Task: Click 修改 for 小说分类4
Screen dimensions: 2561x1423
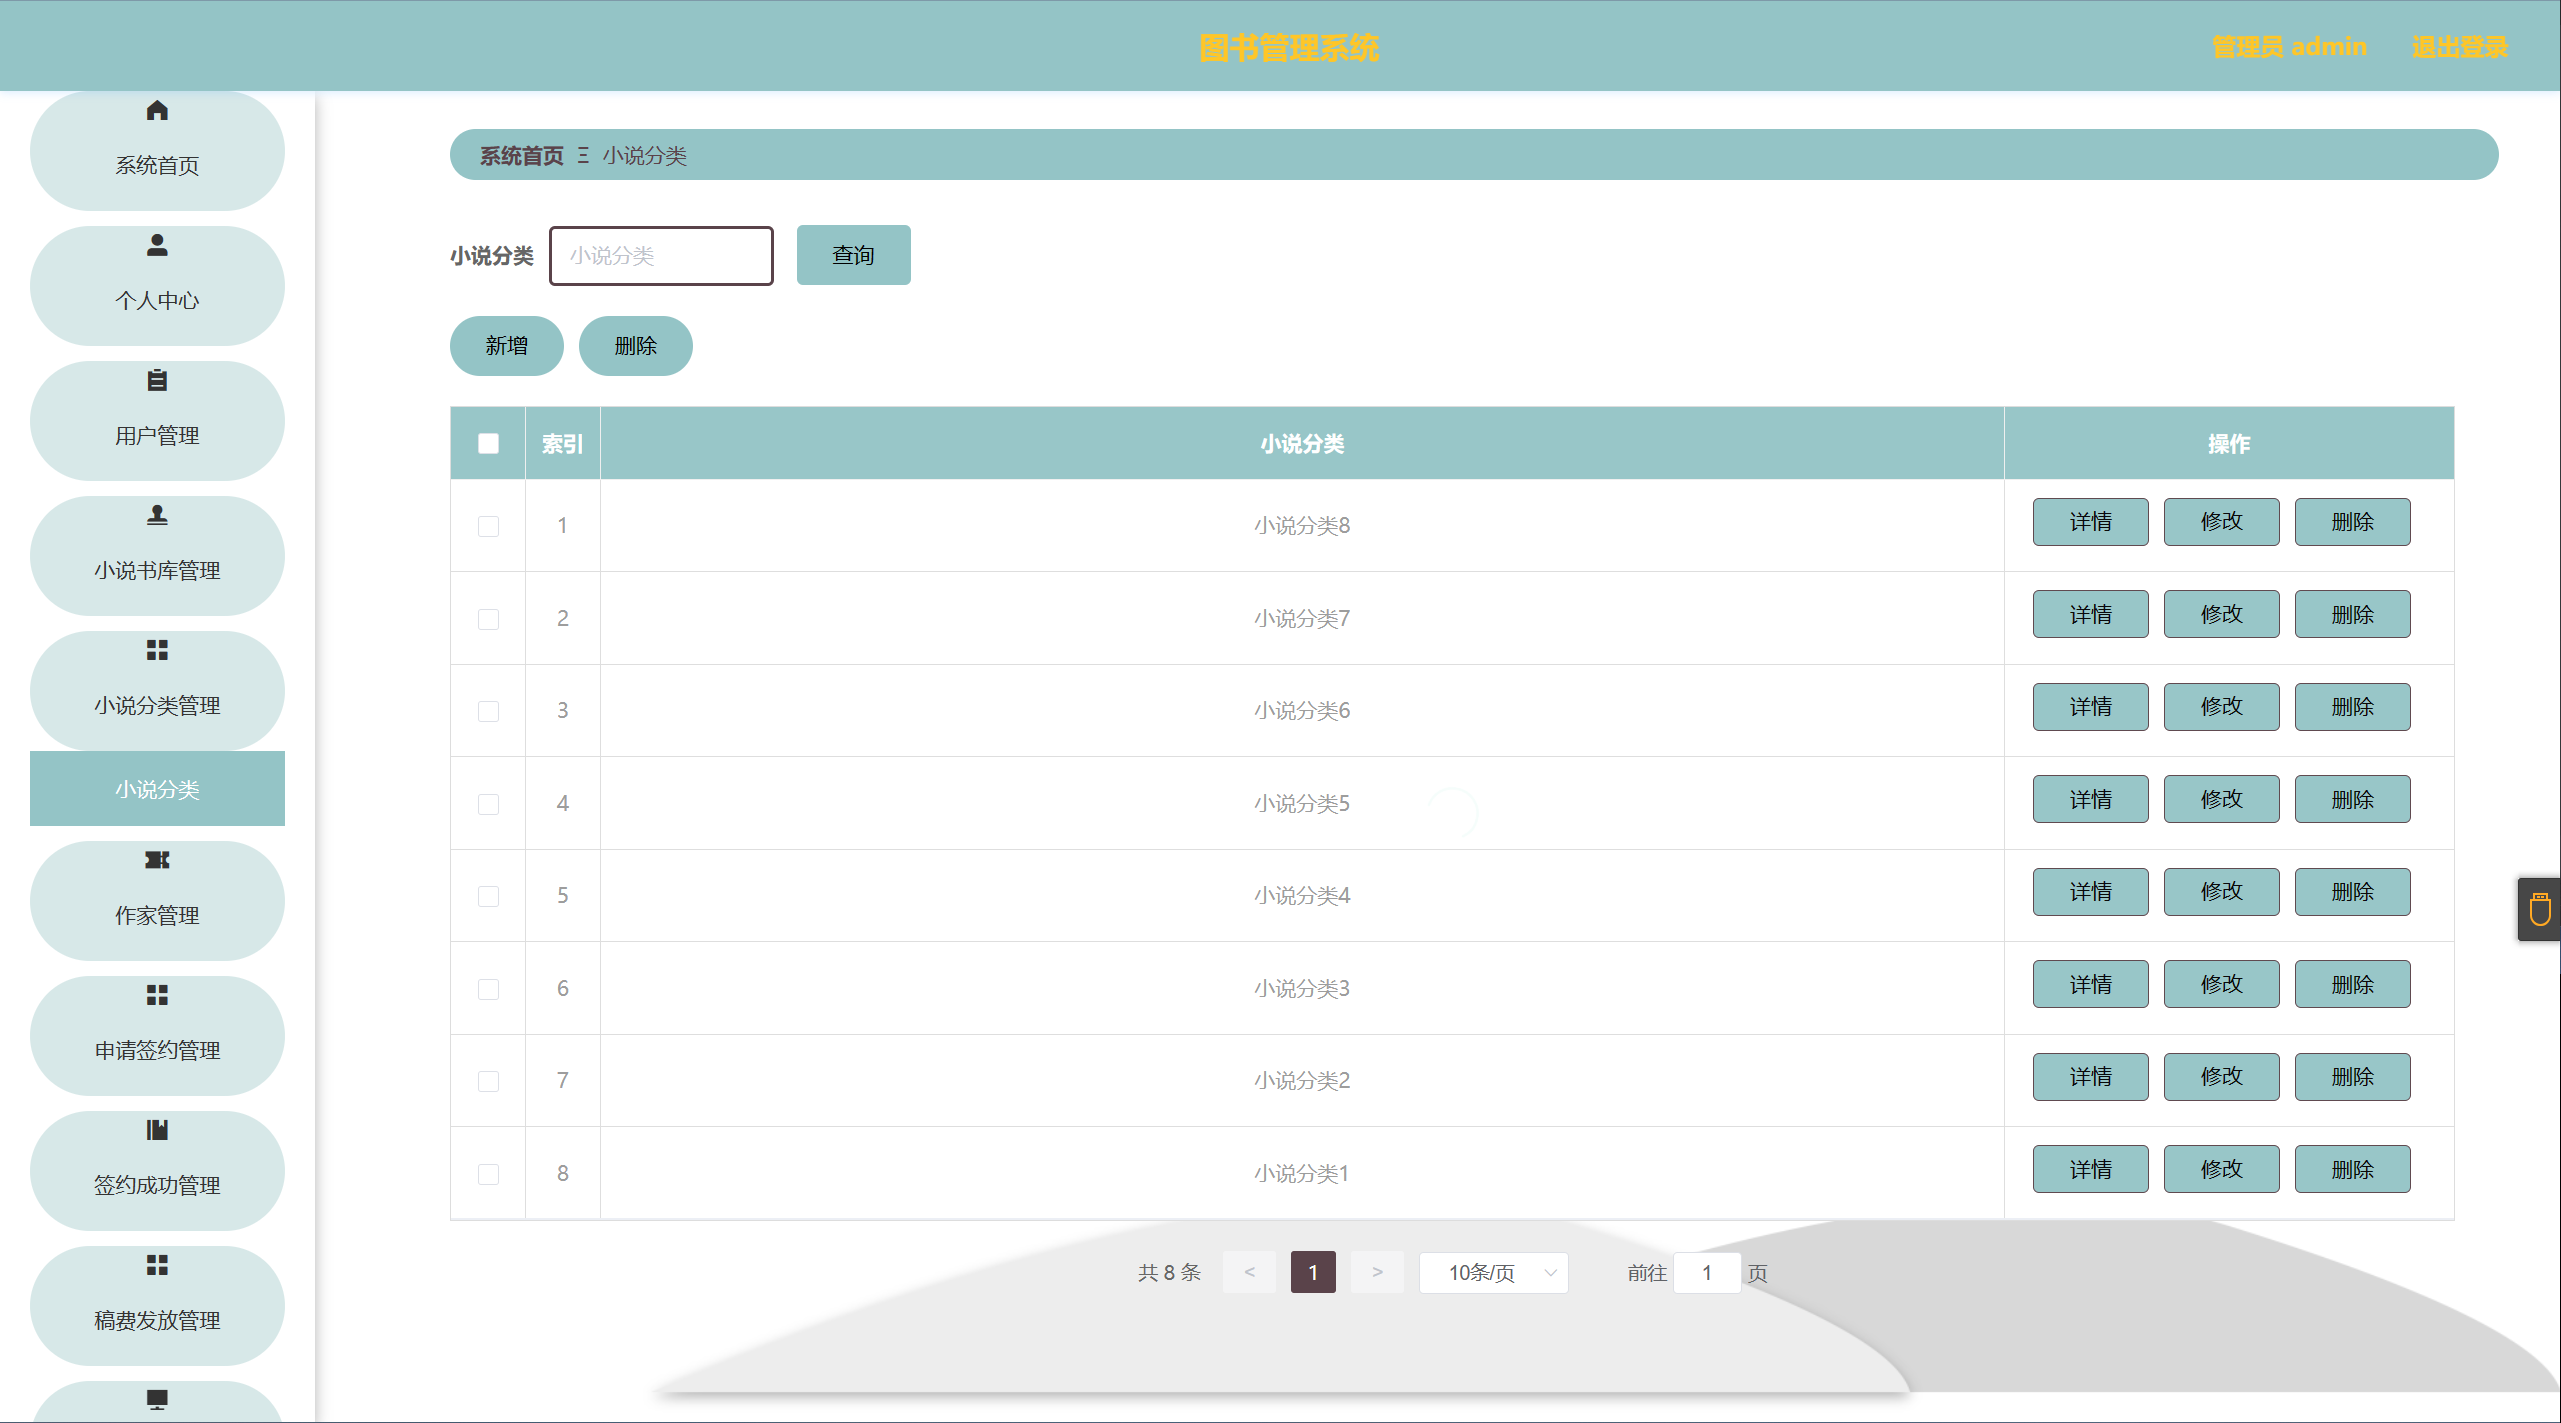Action: tap(2221, 892)
